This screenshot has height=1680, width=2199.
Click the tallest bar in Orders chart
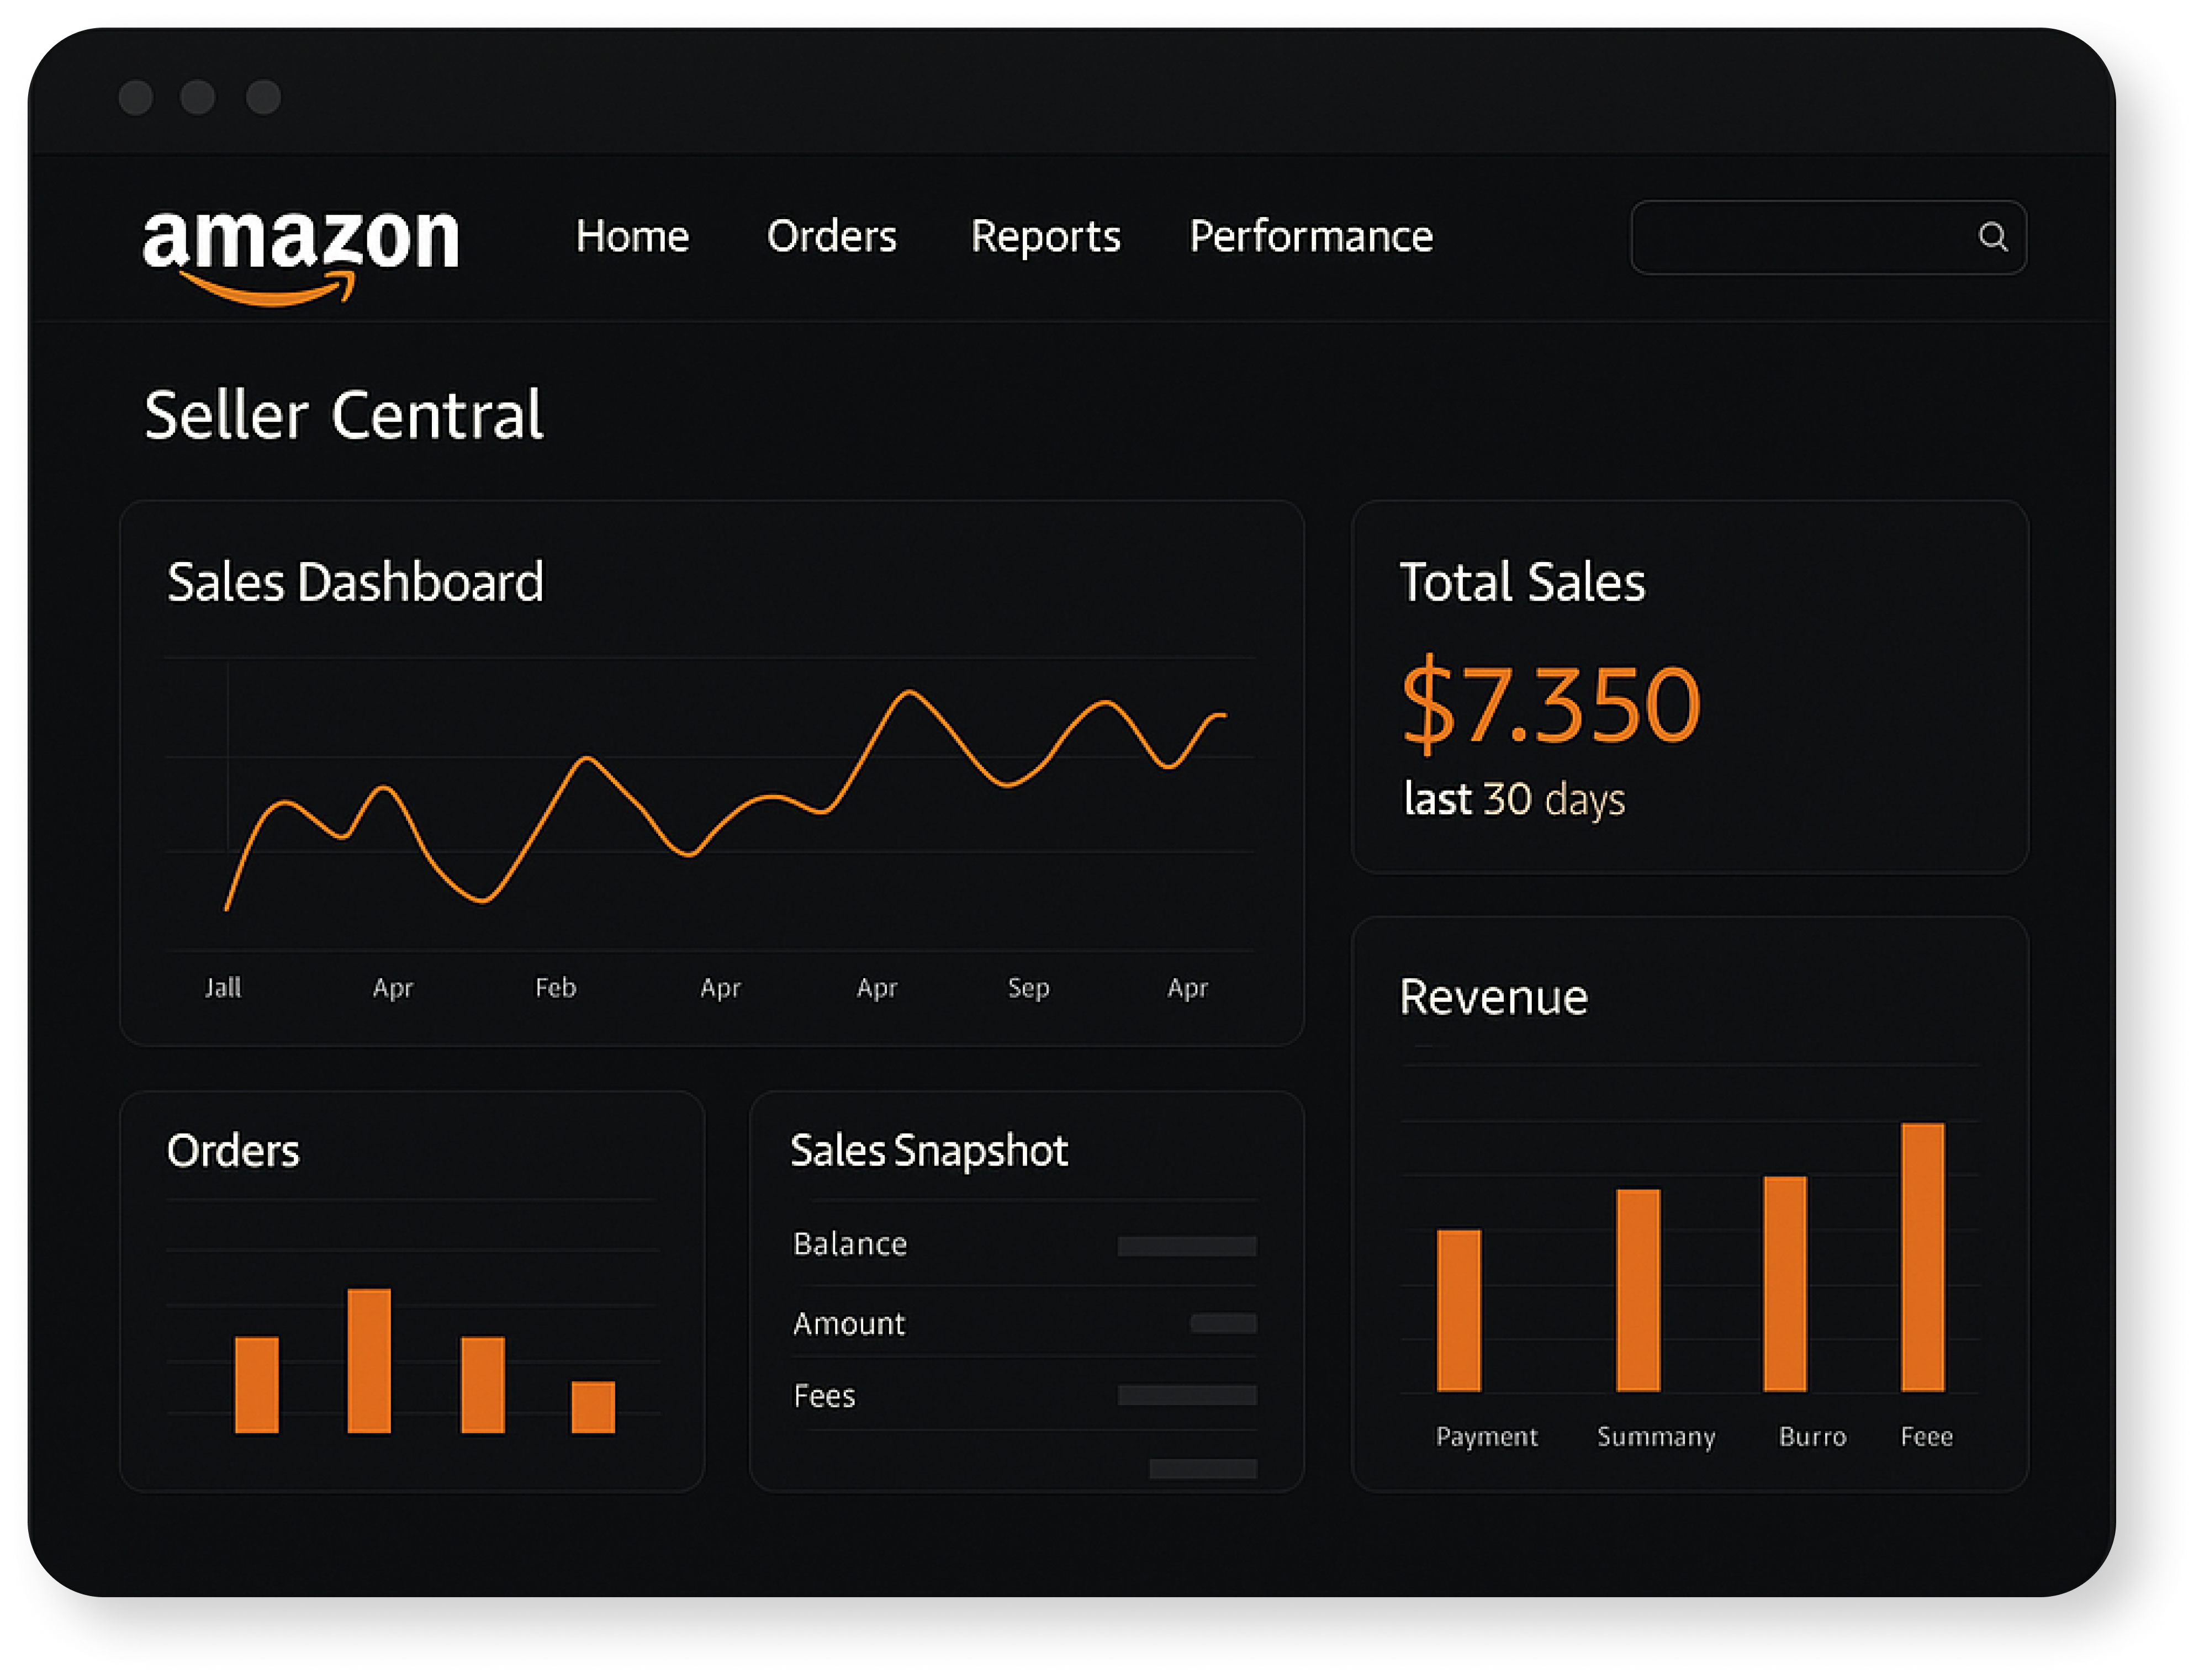[369, 1360]
